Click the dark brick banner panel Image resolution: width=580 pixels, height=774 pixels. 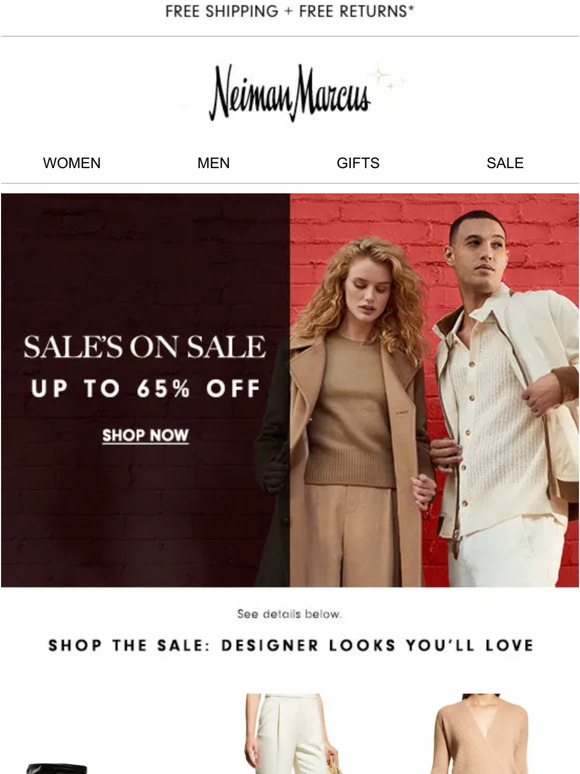(x=145, y=390)
